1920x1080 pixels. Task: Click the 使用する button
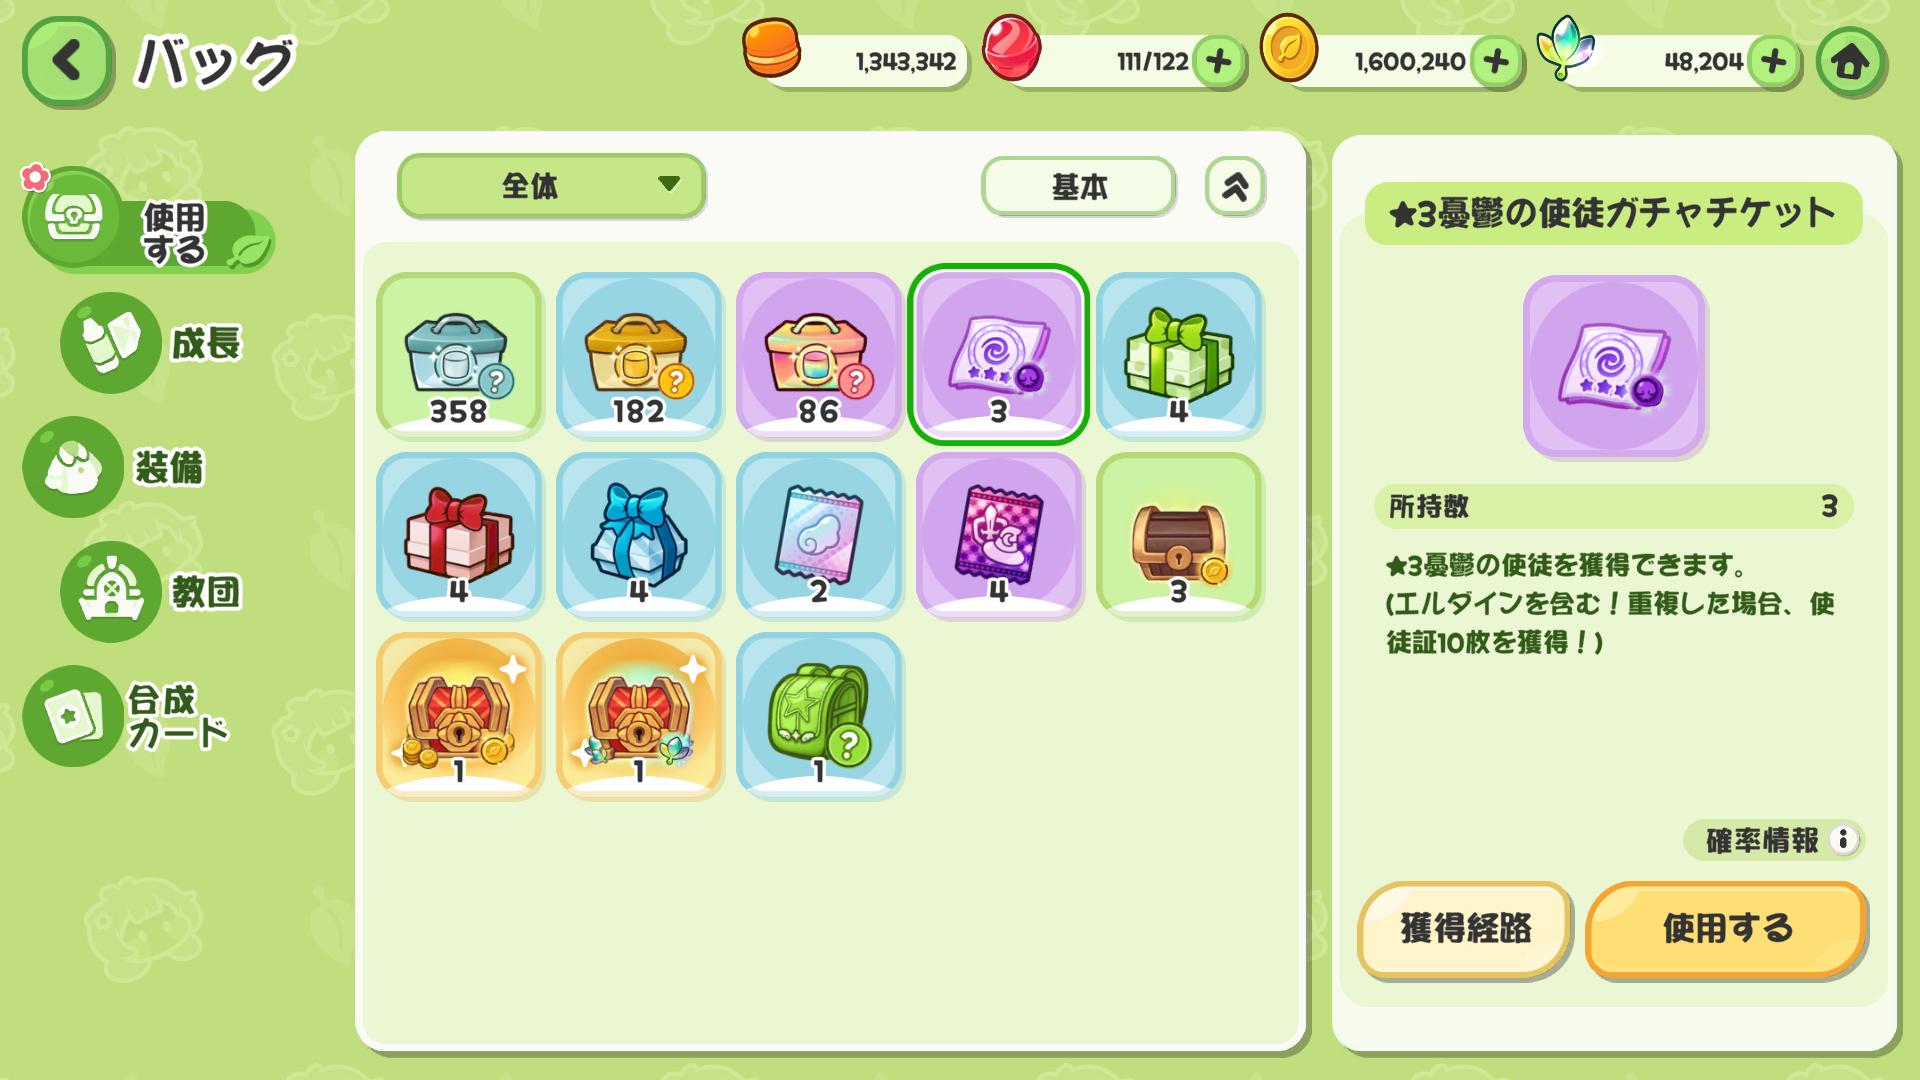[x=1726, y=929]
